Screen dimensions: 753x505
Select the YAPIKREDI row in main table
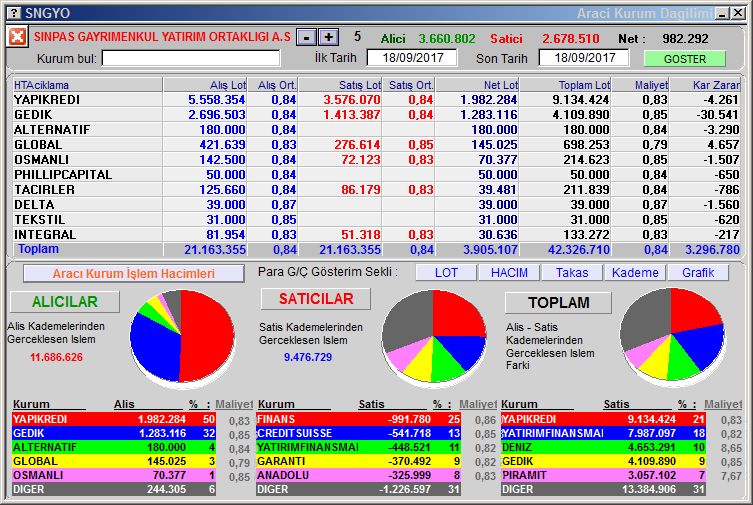(376, 100)
